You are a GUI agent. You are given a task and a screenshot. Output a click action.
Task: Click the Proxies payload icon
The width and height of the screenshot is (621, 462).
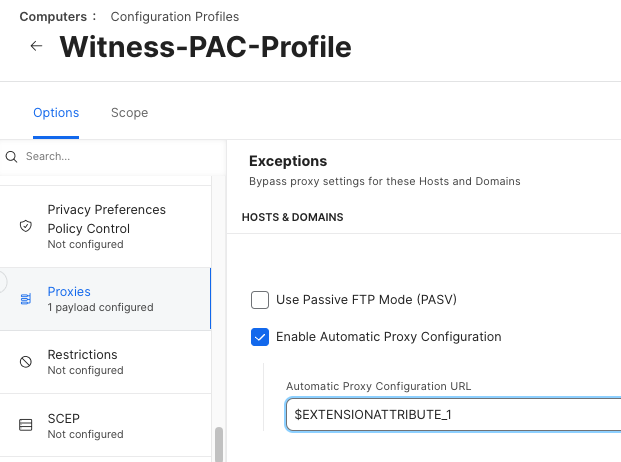pyautogui.click(x=26, y=299)
